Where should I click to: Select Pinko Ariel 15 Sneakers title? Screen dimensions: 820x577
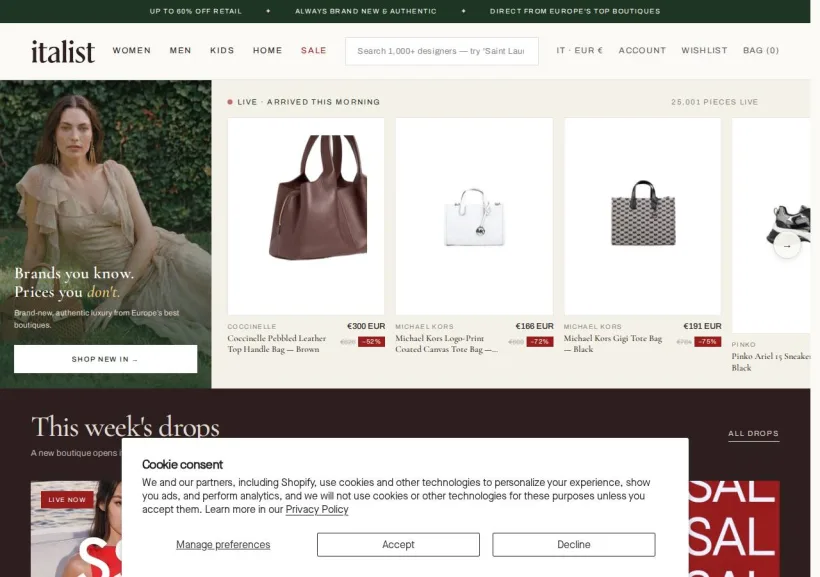771,362
